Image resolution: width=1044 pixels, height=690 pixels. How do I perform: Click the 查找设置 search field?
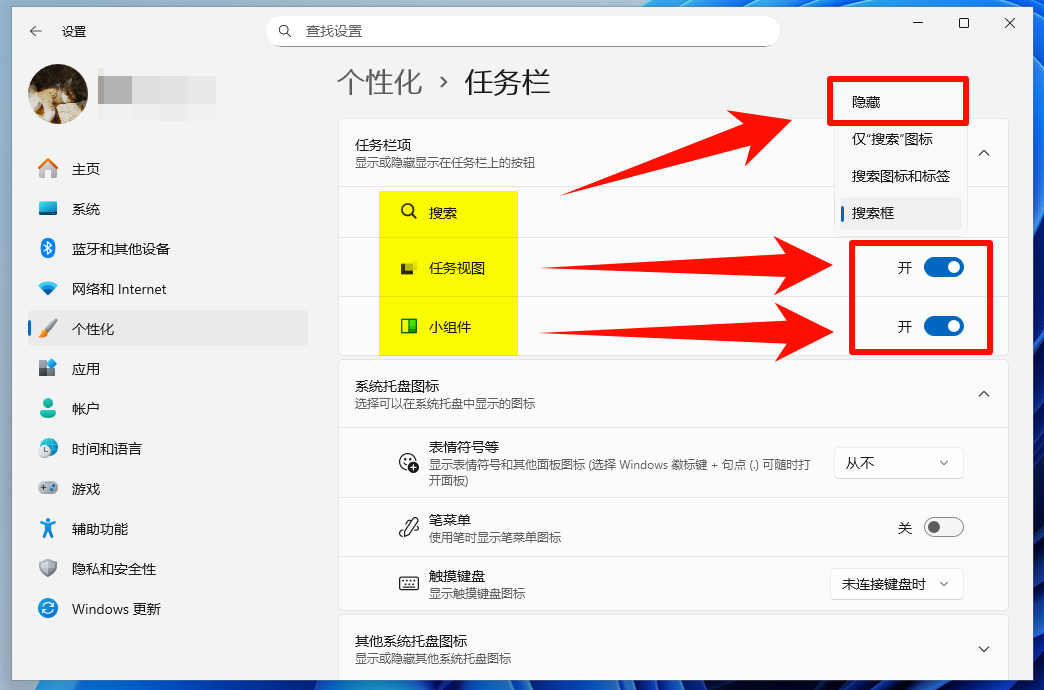[x=523, y=31]
